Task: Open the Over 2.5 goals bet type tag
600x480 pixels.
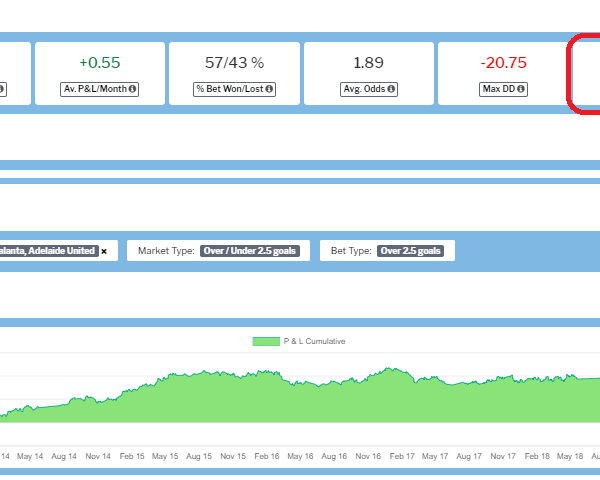Action: point(410,251)
